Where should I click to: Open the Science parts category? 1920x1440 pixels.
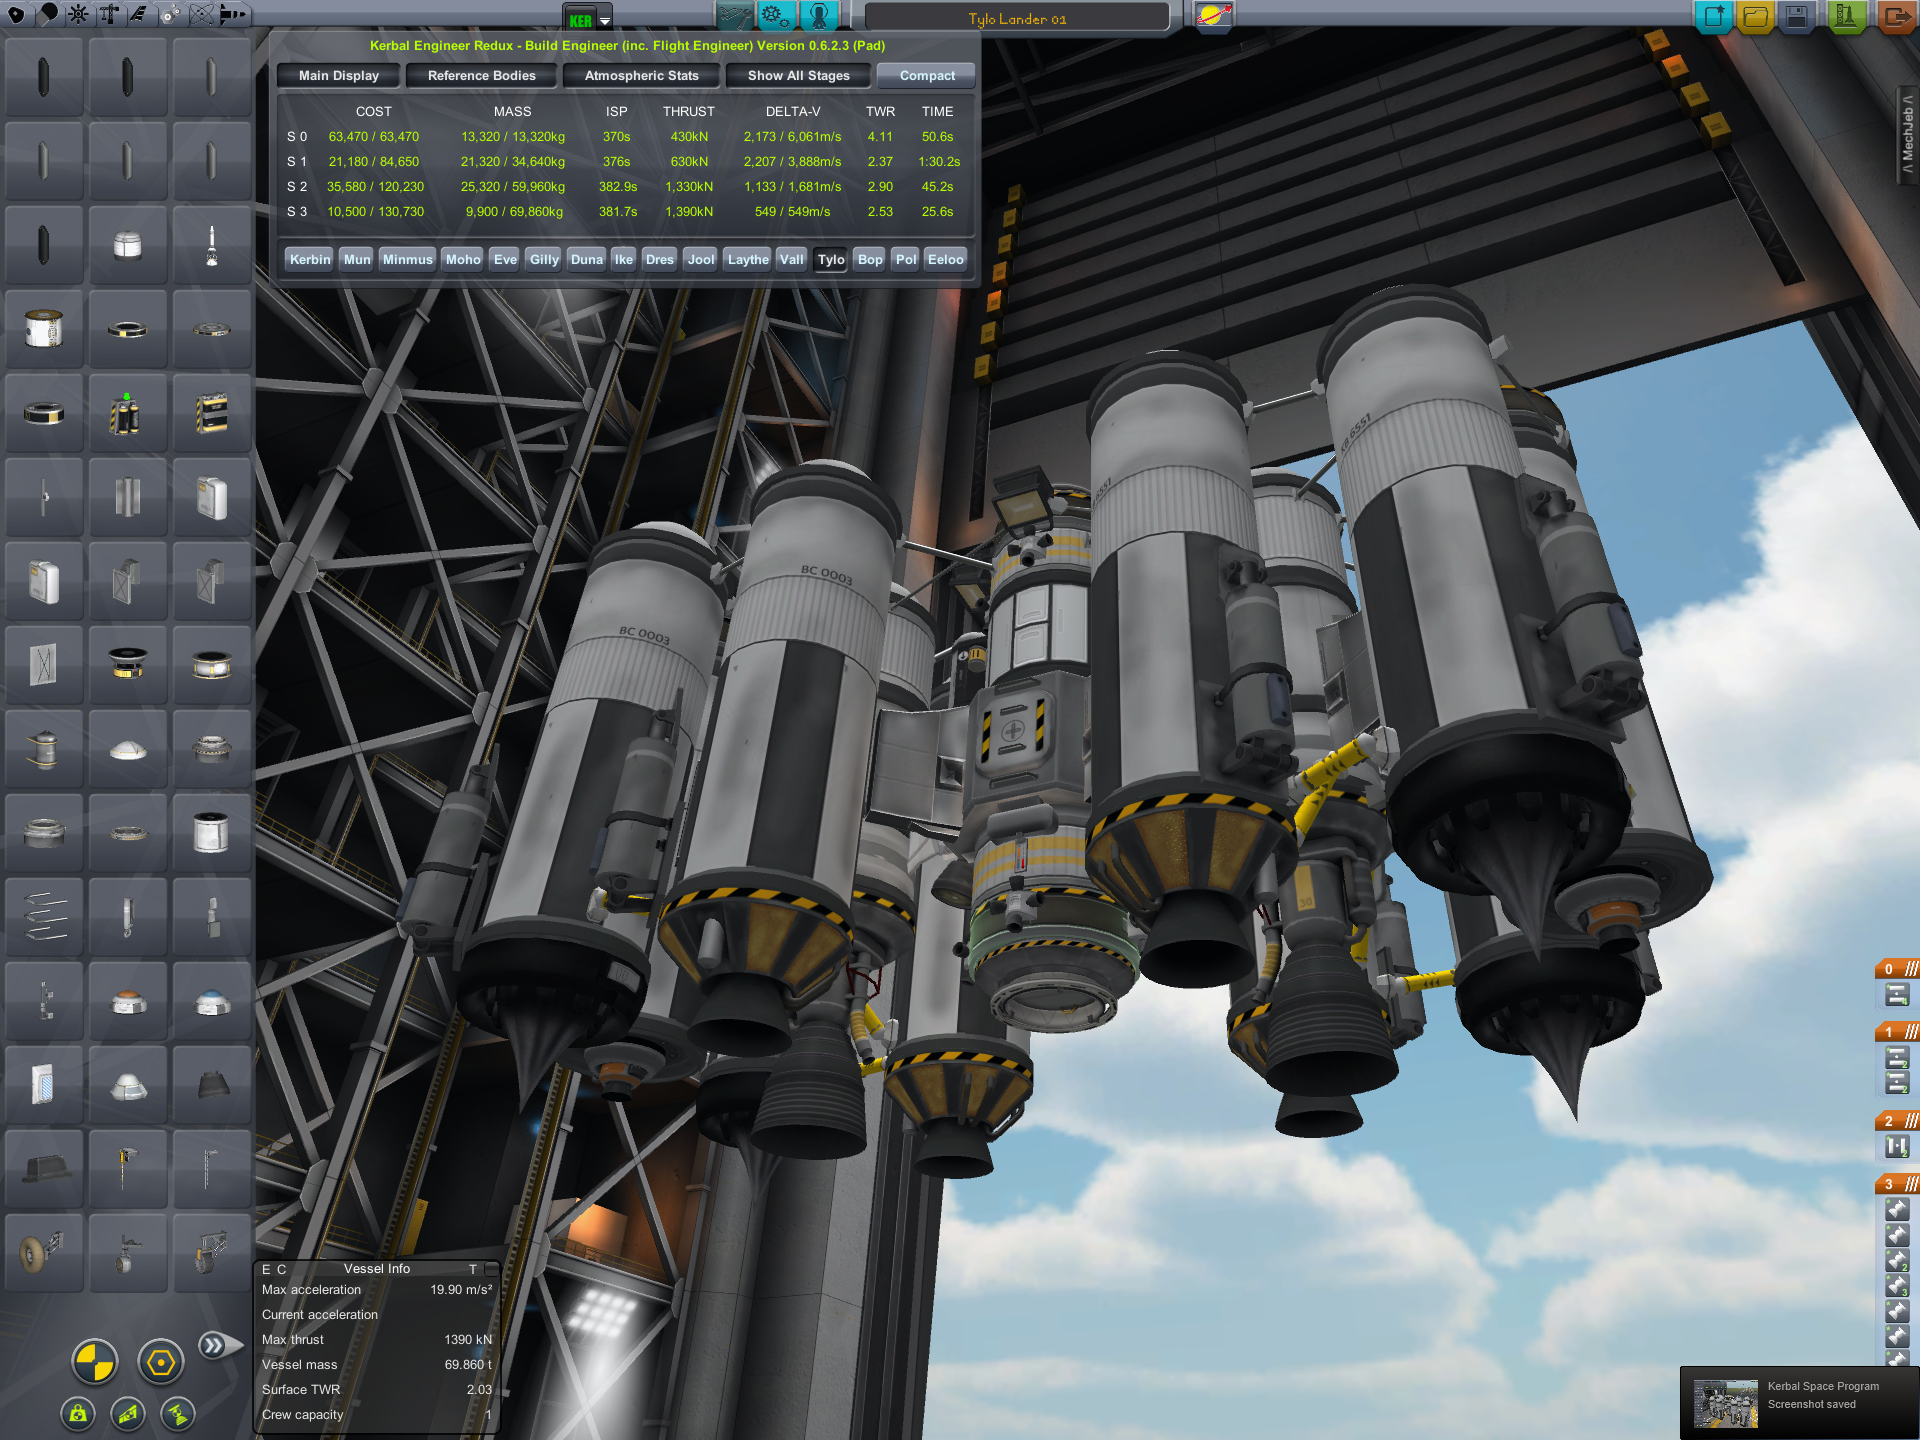pyautogui.click(x=201, y=14)
